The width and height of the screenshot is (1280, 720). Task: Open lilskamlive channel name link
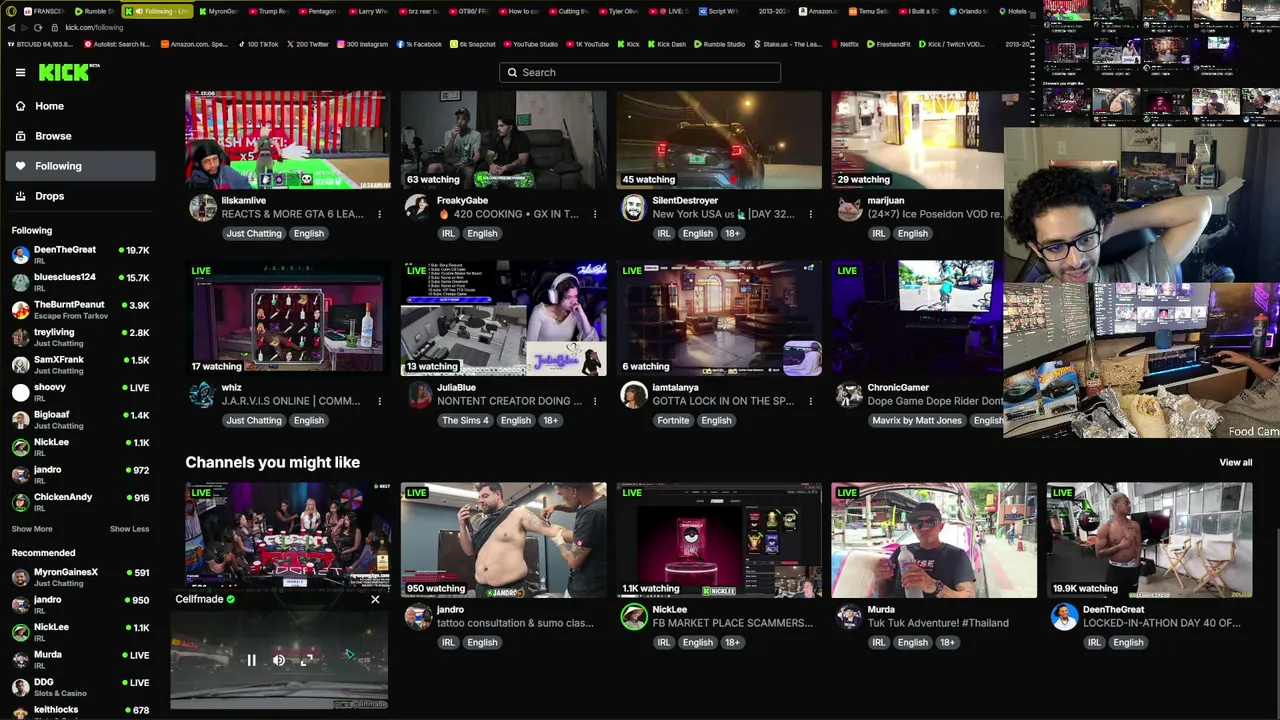[243, 200]
